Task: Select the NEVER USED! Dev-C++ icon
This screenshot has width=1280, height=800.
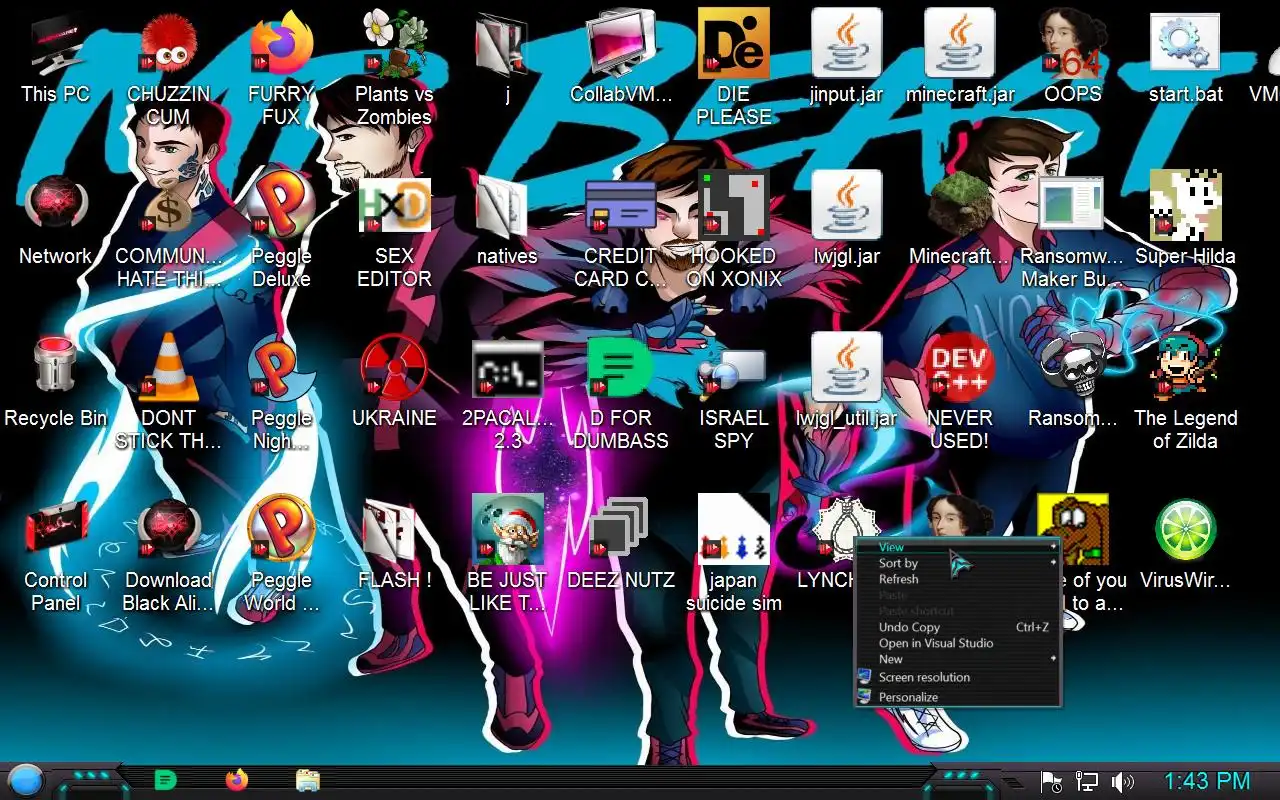Action: (959, 368)
